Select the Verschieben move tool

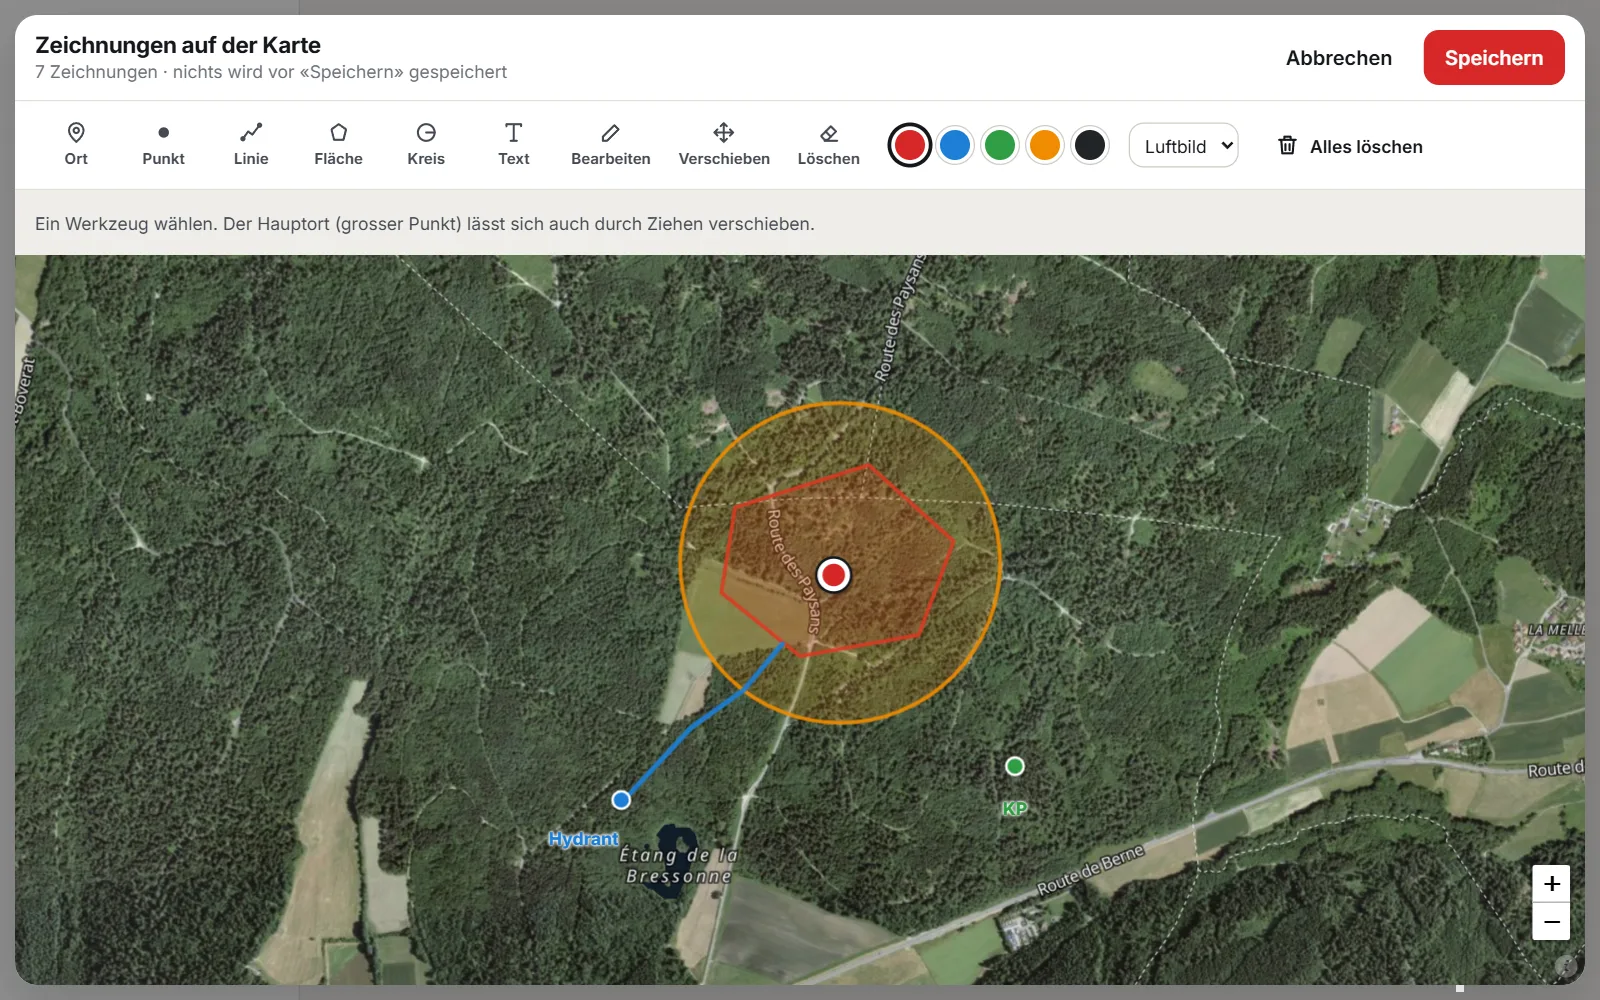tap(724, 145)
